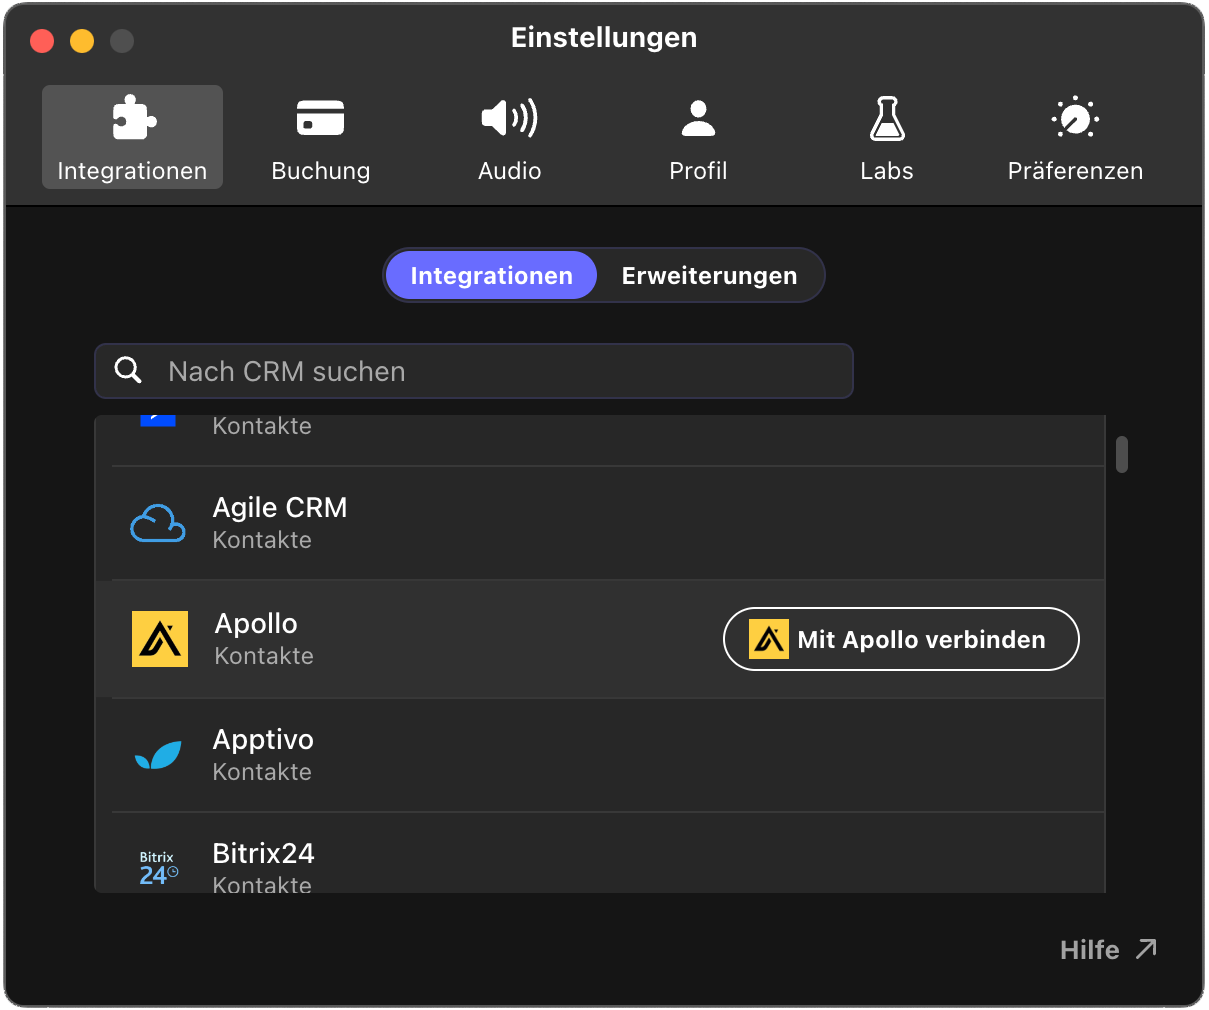Close the Einstellungen window with the red button
The width and height of the screenshot is (1209, 1010).
(x=42, y=40)
